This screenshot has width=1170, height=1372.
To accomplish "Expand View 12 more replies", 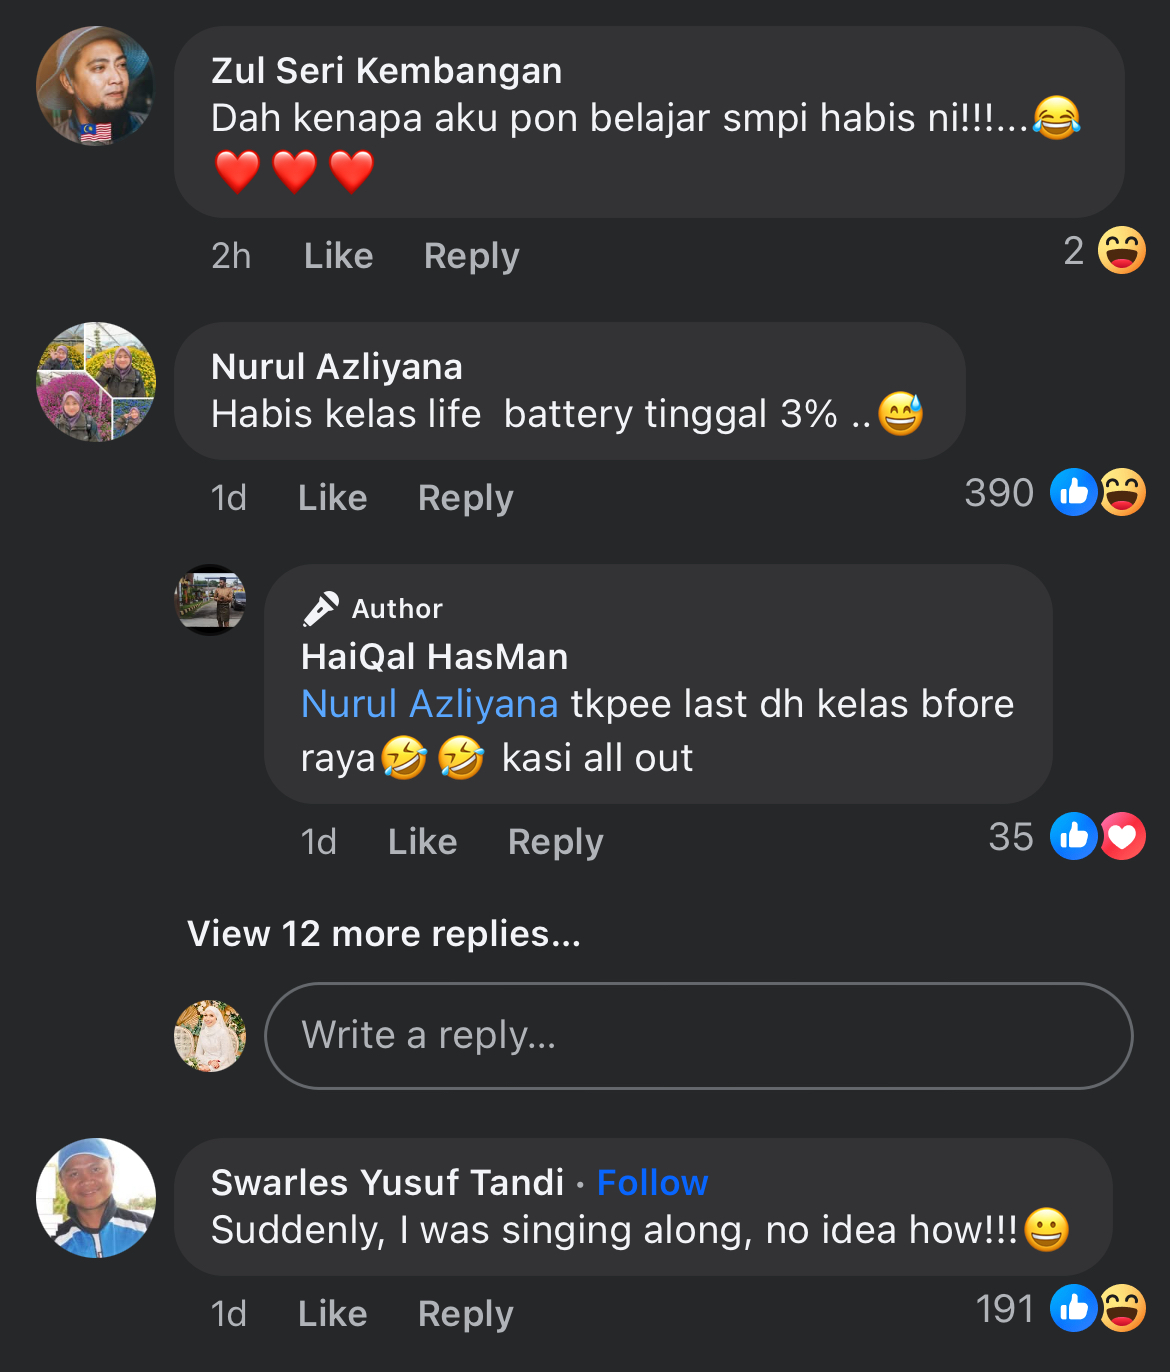I will tap(384, 934).
